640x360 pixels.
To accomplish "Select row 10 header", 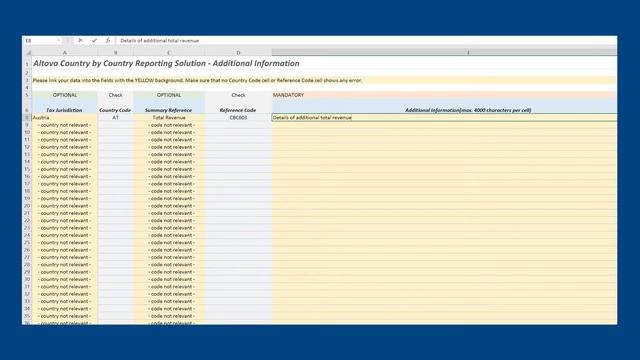I will point(27,132).
